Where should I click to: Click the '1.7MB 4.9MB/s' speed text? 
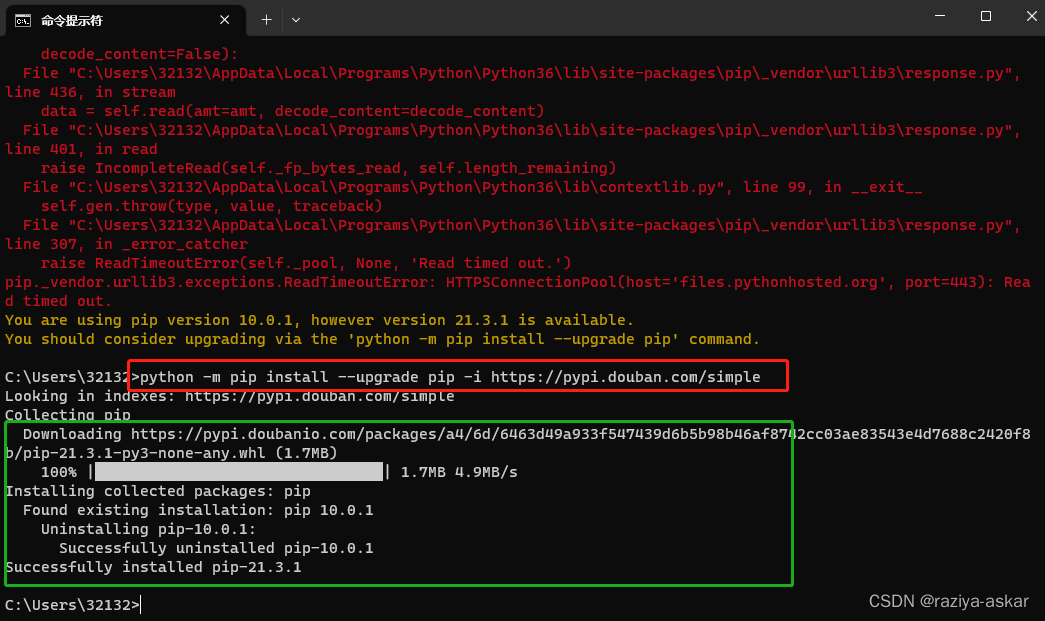click(x=459, y=472)
